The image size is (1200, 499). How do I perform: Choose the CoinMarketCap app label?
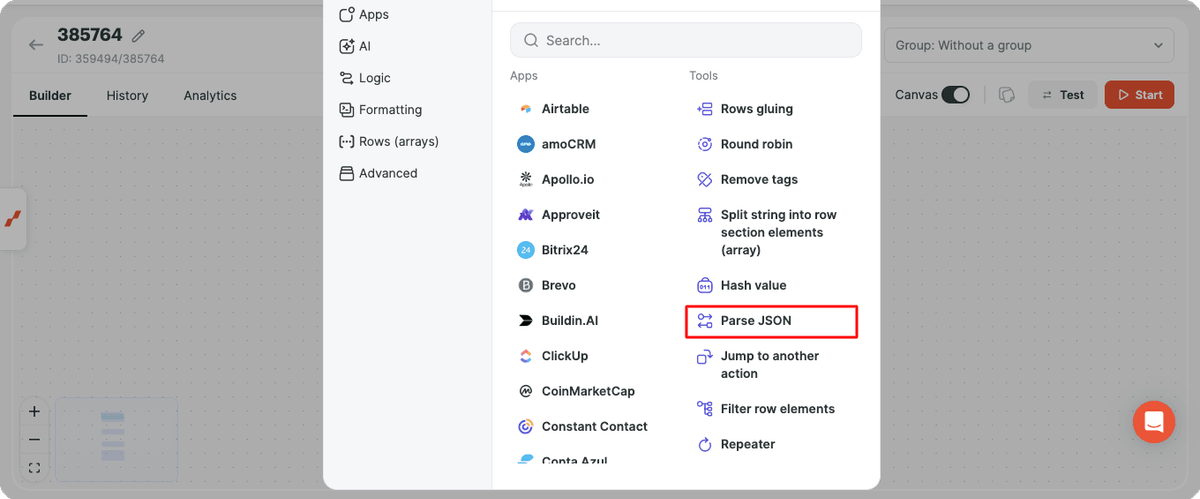(x=588, y=391)
